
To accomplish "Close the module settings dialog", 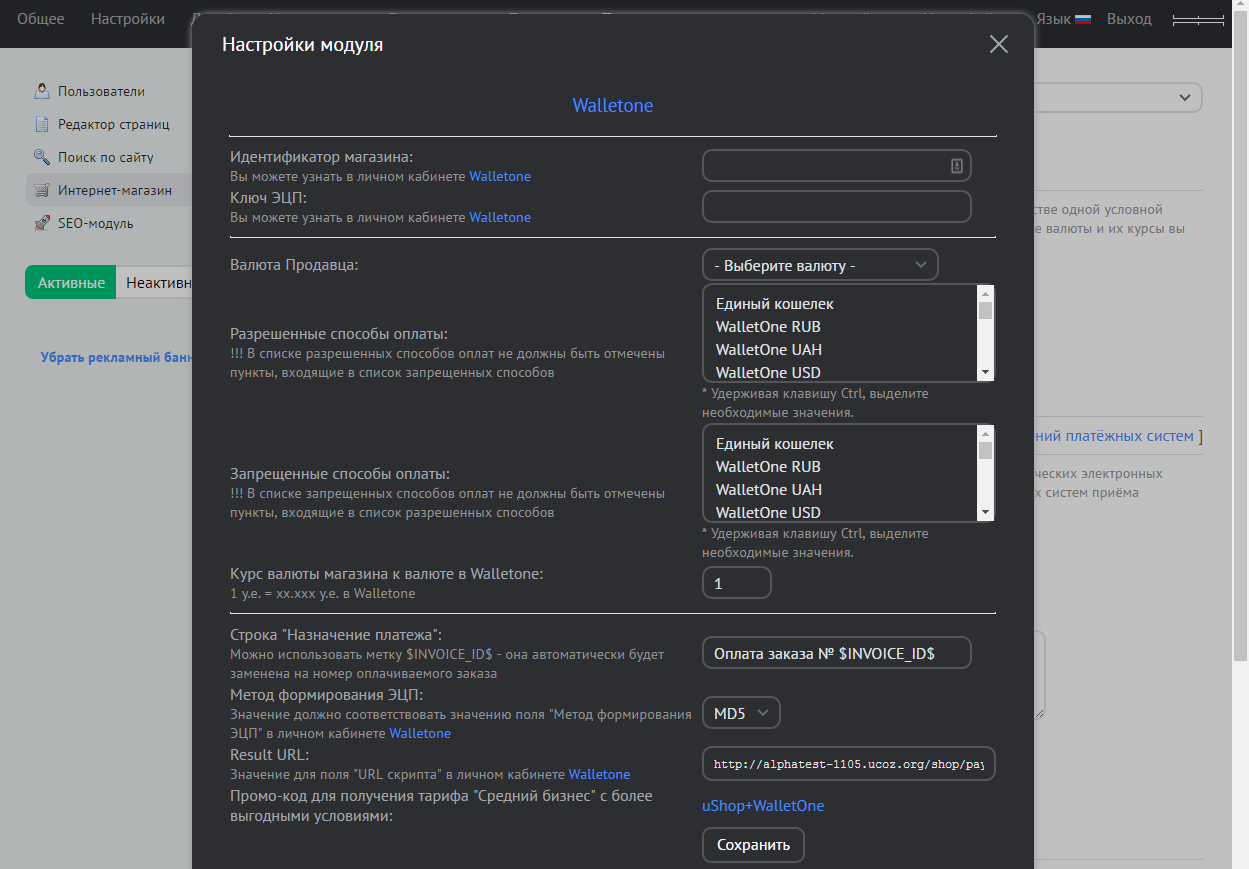I will [x=998, y=44].
